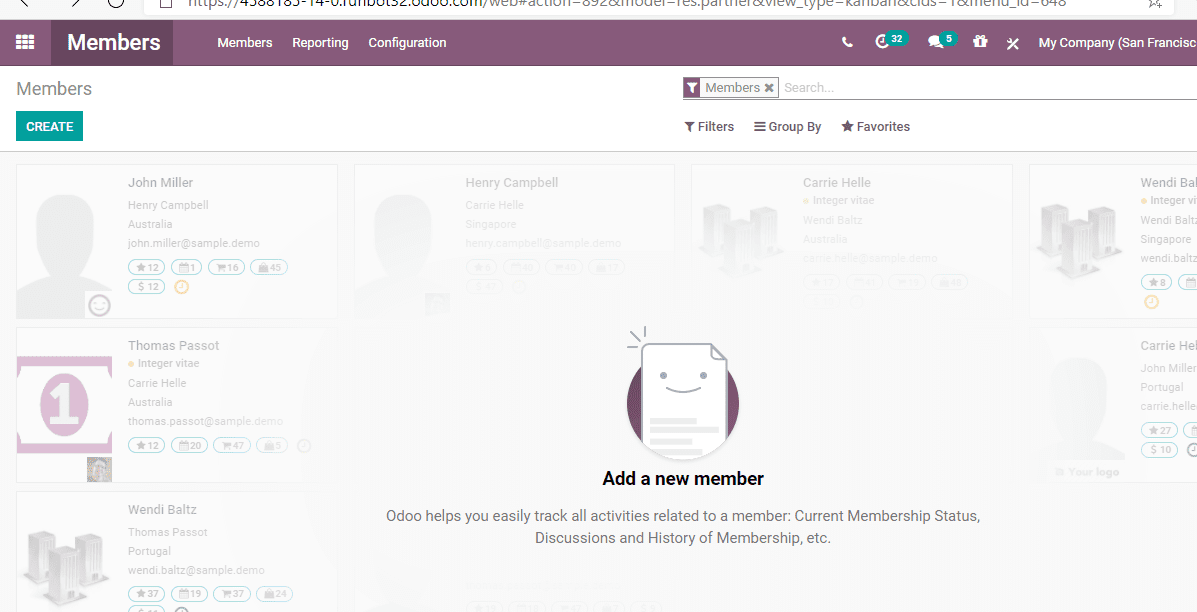Click the Carrie Helle card title

[837, 182]
